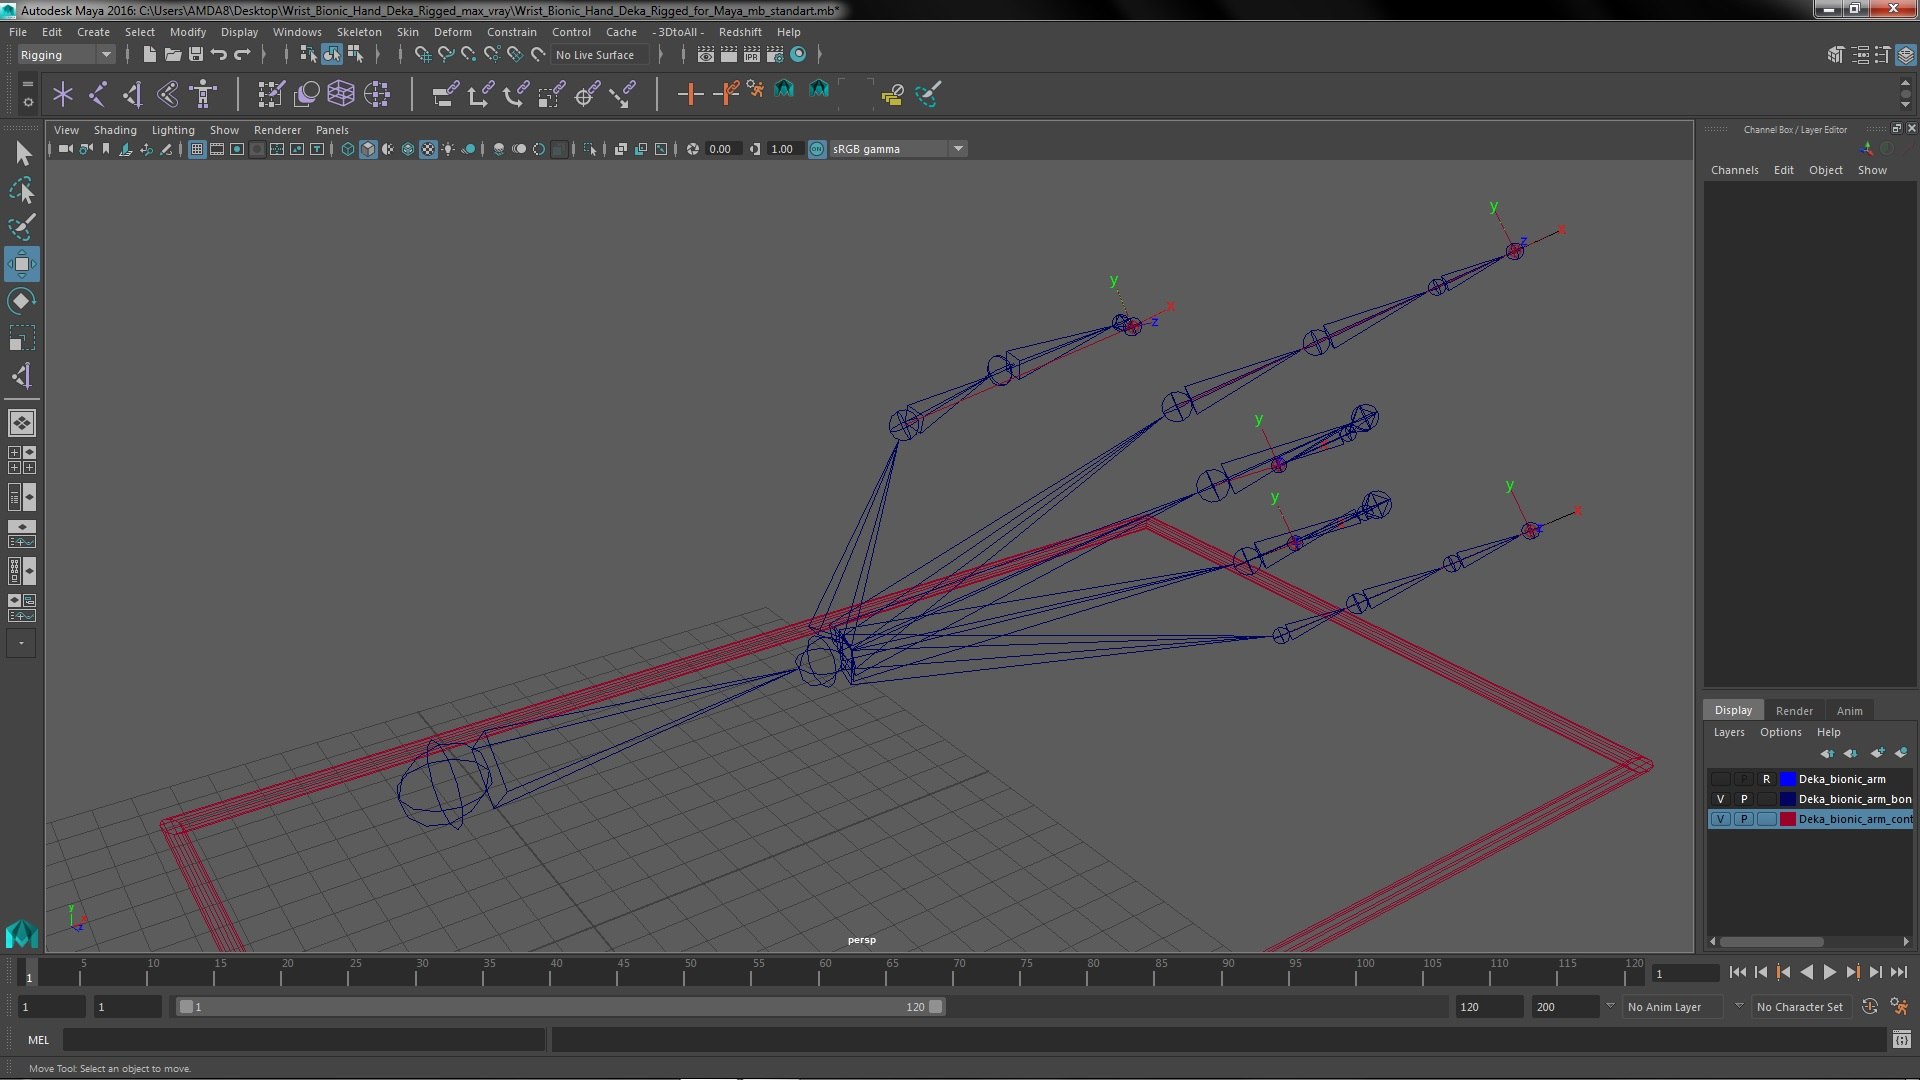Toggle R display type on Deka_bionic_arm layer
This screenshot has width=1920, height=1080.
coord(1767,779)
